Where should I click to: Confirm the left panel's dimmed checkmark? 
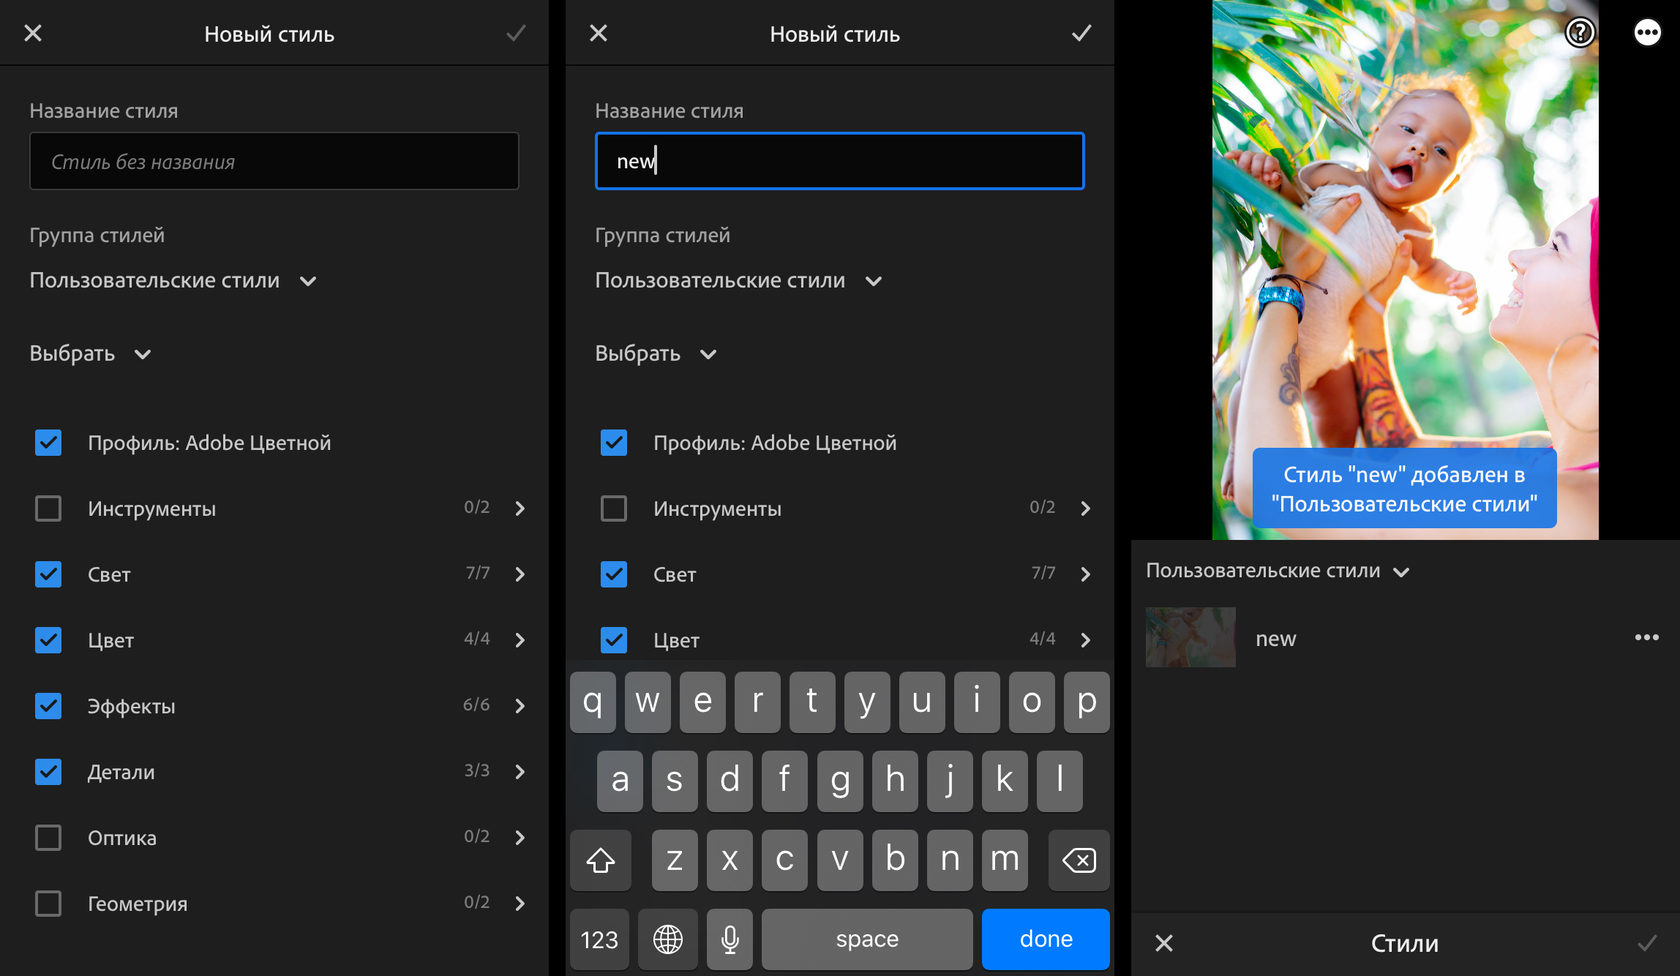point(516,33)
